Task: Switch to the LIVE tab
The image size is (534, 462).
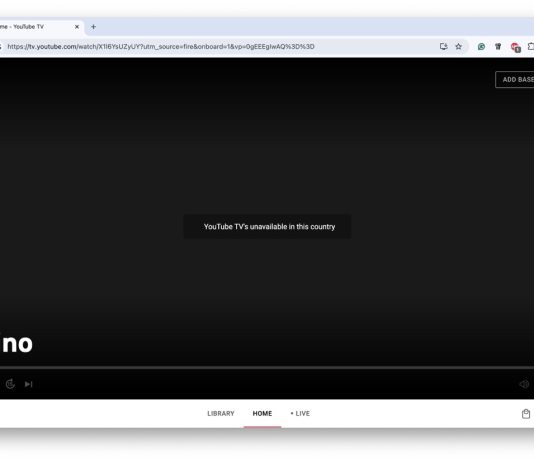Action: [300, 413]
